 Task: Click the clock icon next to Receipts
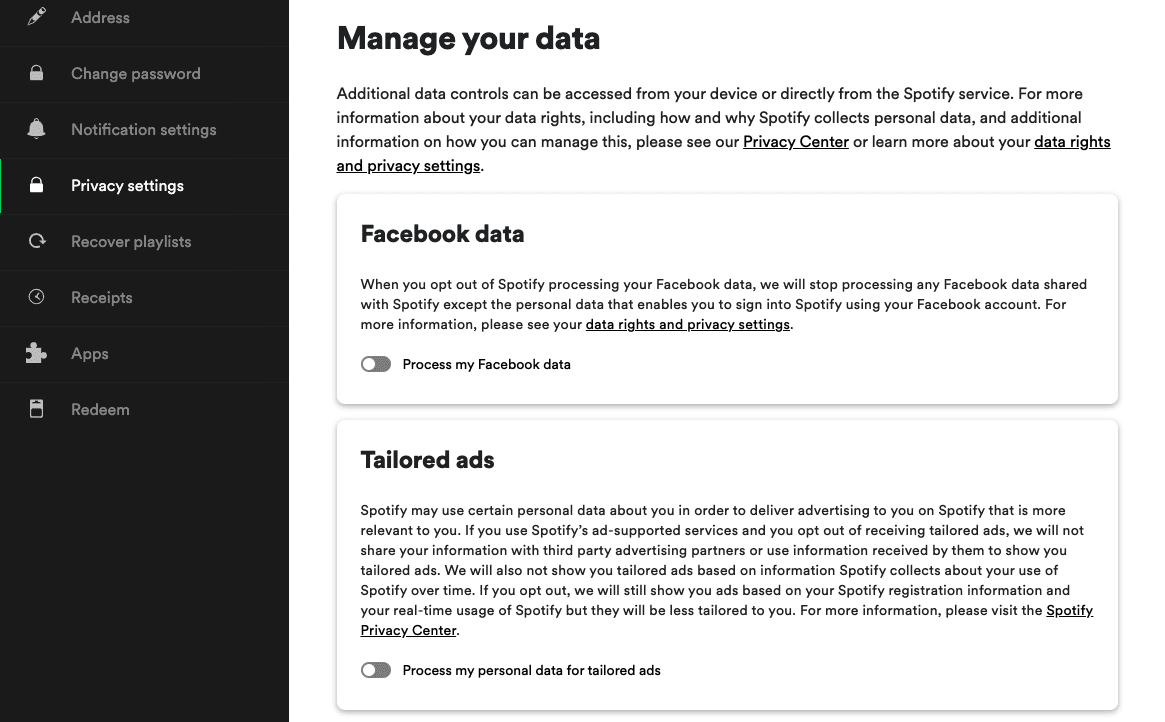click(37, 297)
